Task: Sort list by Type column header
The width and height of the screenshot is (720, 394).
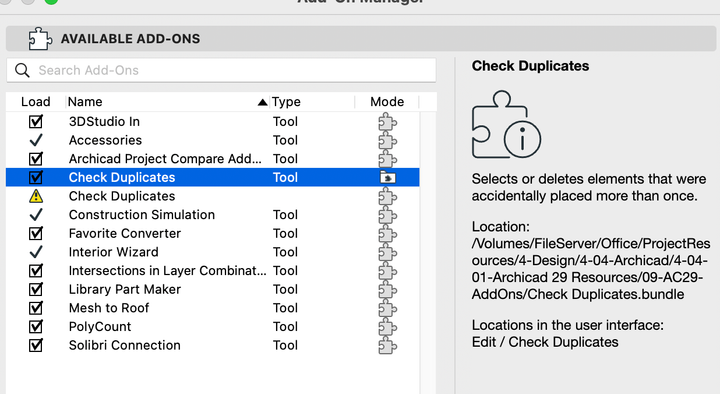Action: (312, 101)
